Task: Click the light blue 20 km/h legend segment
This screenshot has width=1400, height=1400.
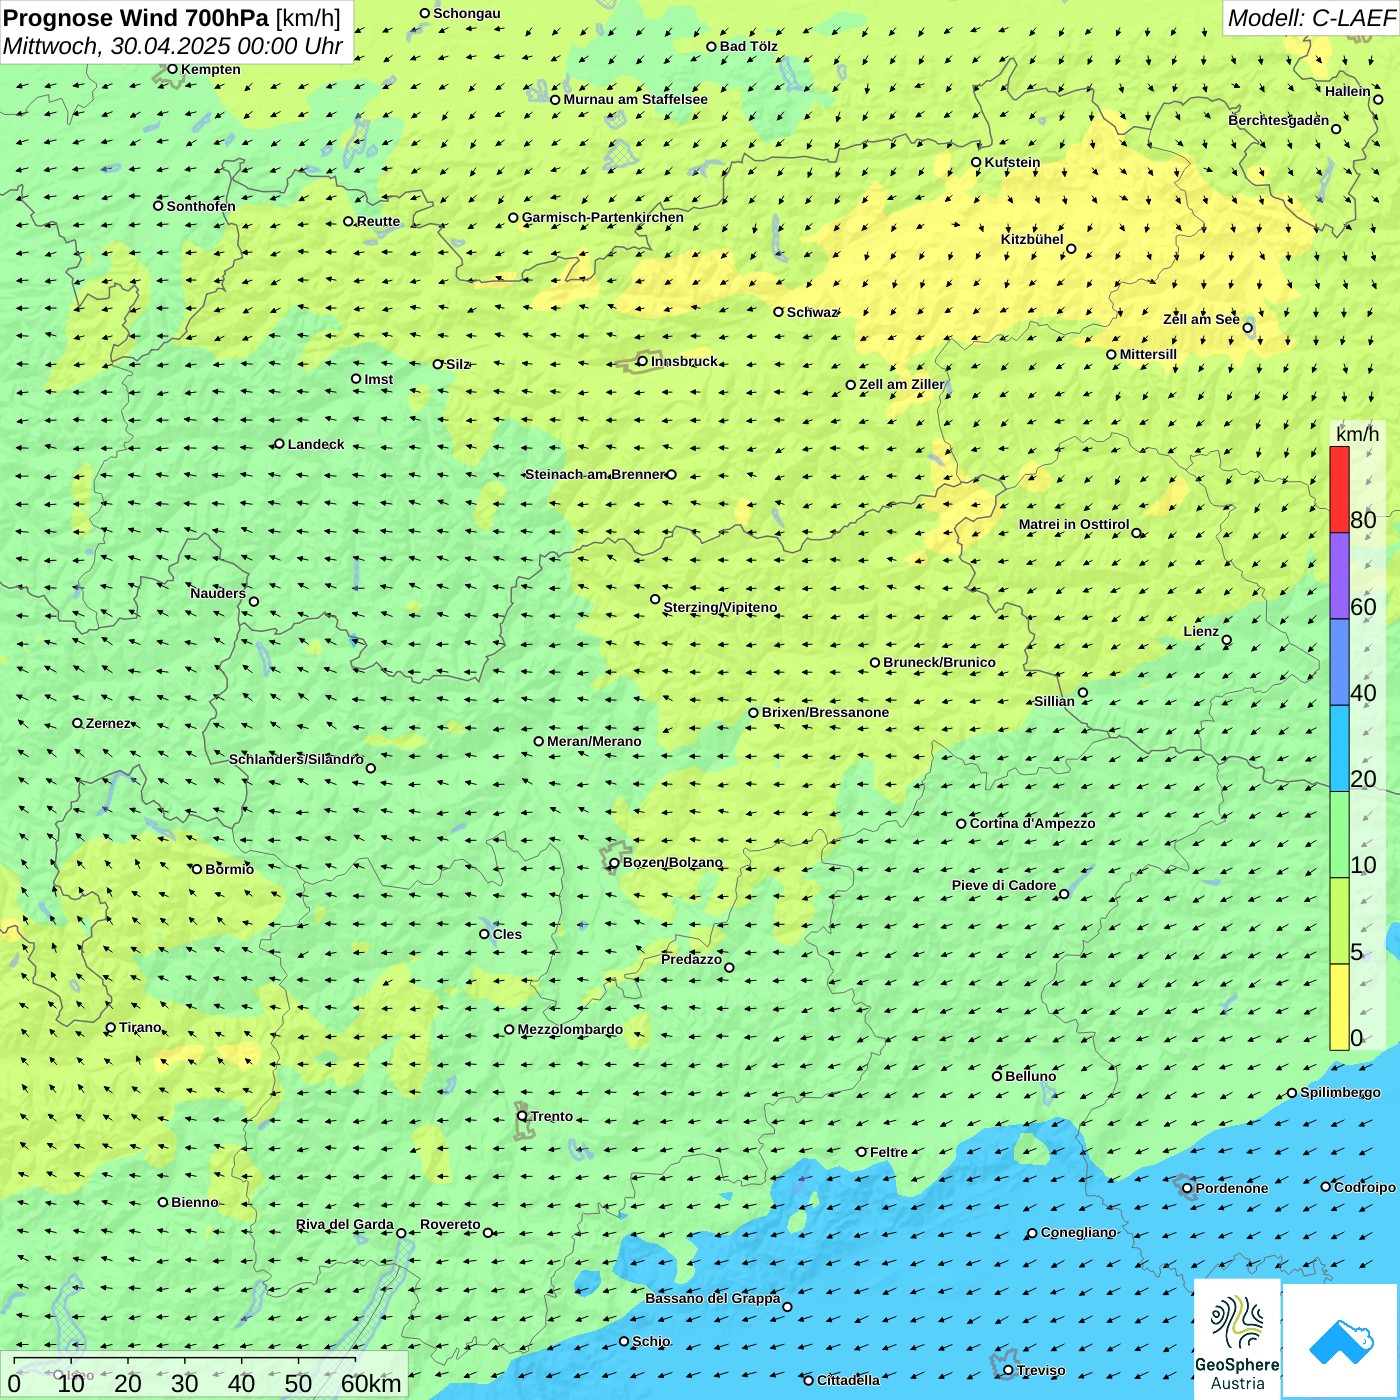Action: coord(1339,748)
